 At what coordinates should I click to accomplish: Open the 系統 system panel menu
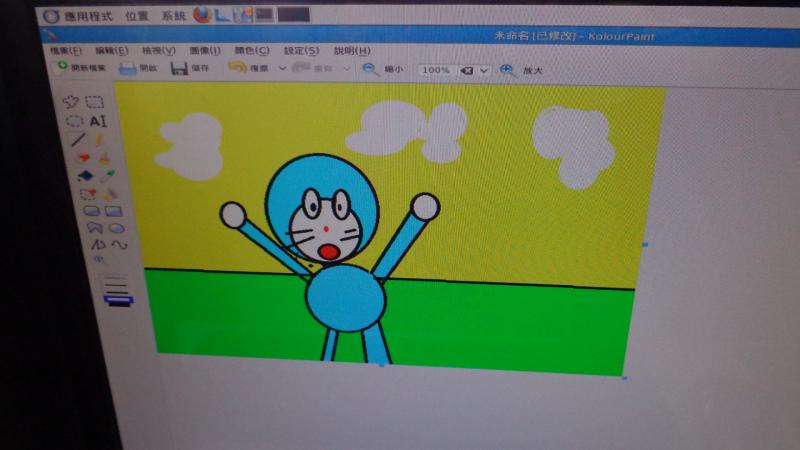pyautogui.click(x=173, y=16)
